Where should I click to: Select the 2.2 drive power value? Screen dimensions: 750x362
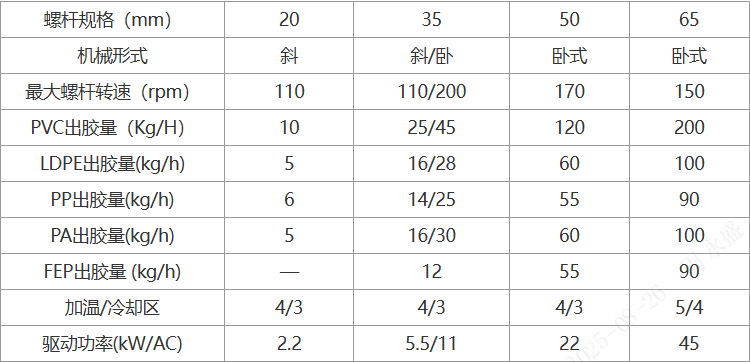[x=289, y=344]
